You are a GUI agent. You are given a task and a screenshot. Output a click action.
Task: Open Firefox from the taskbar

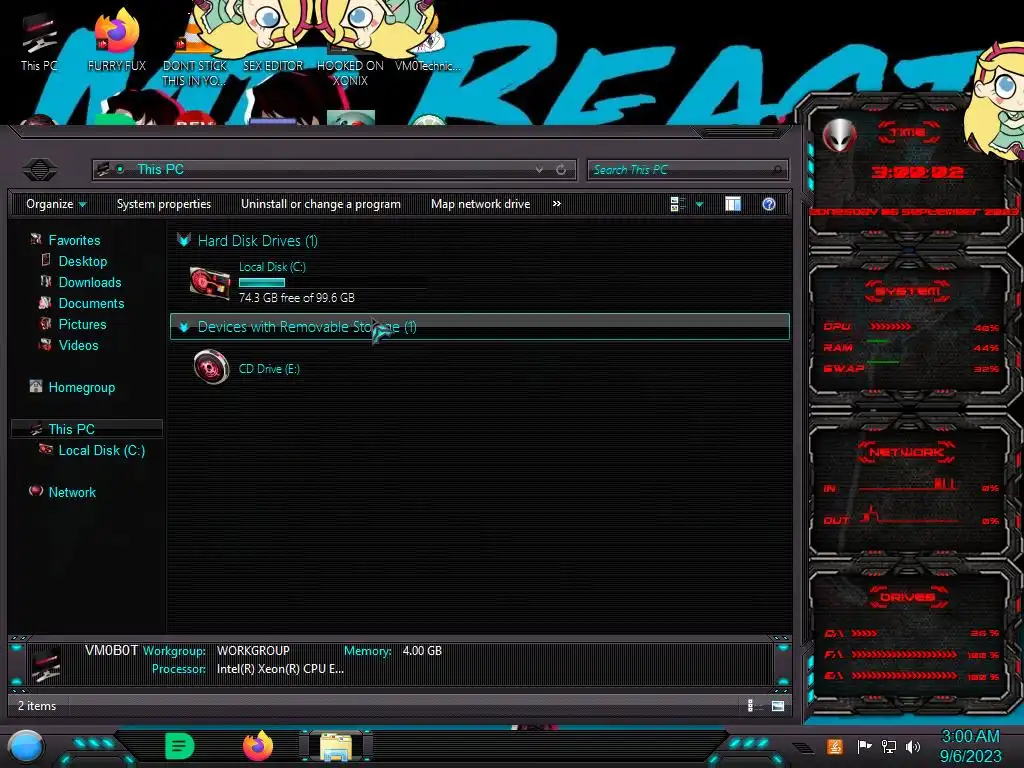[x=258, y=746]
